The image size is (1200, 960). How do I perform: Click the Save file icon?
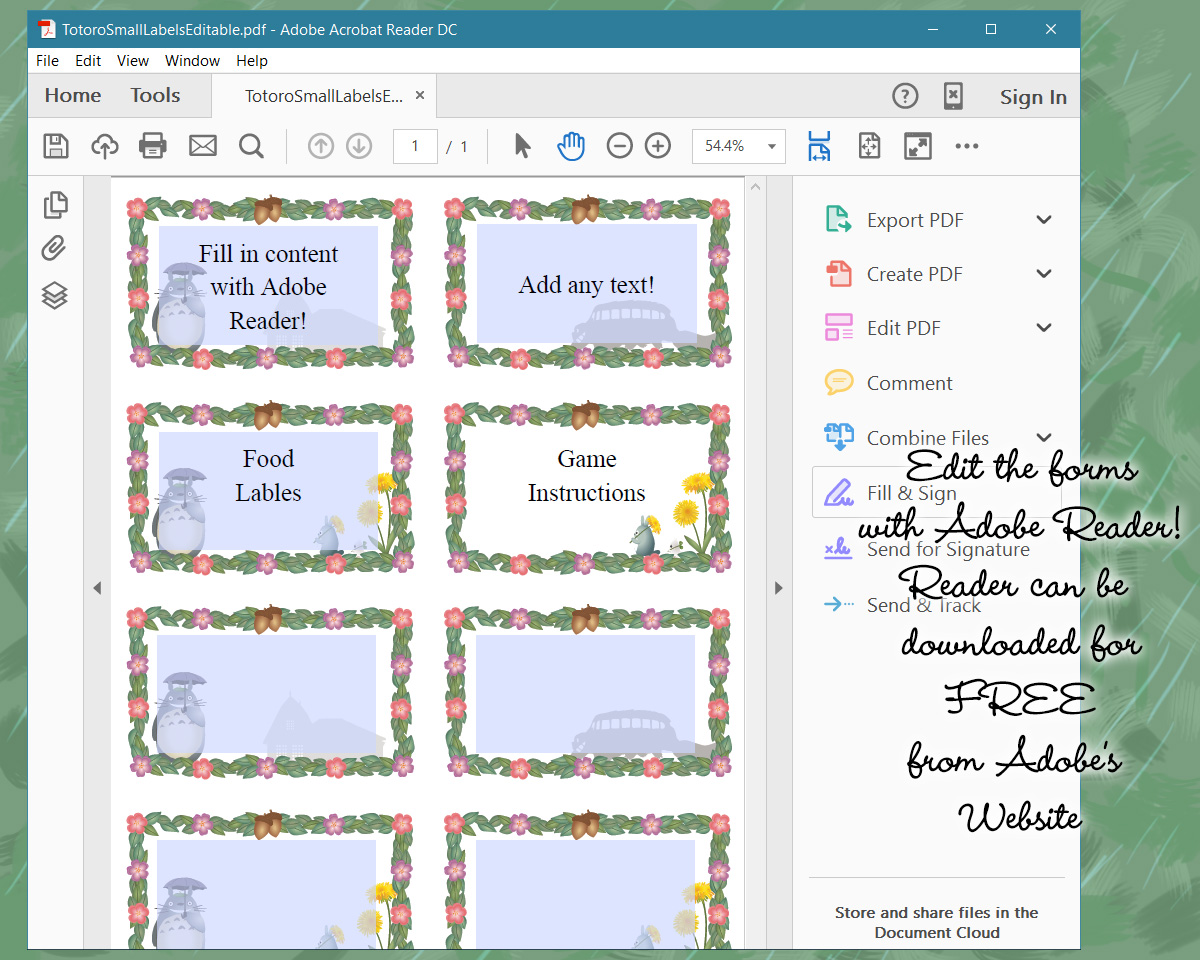tap(56, 146)
